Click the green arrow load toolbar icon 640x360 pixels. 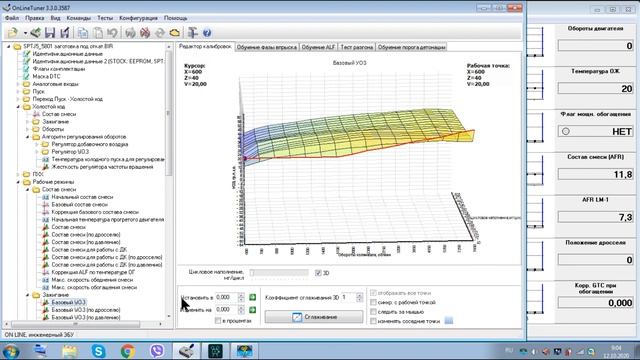[36, 33]
